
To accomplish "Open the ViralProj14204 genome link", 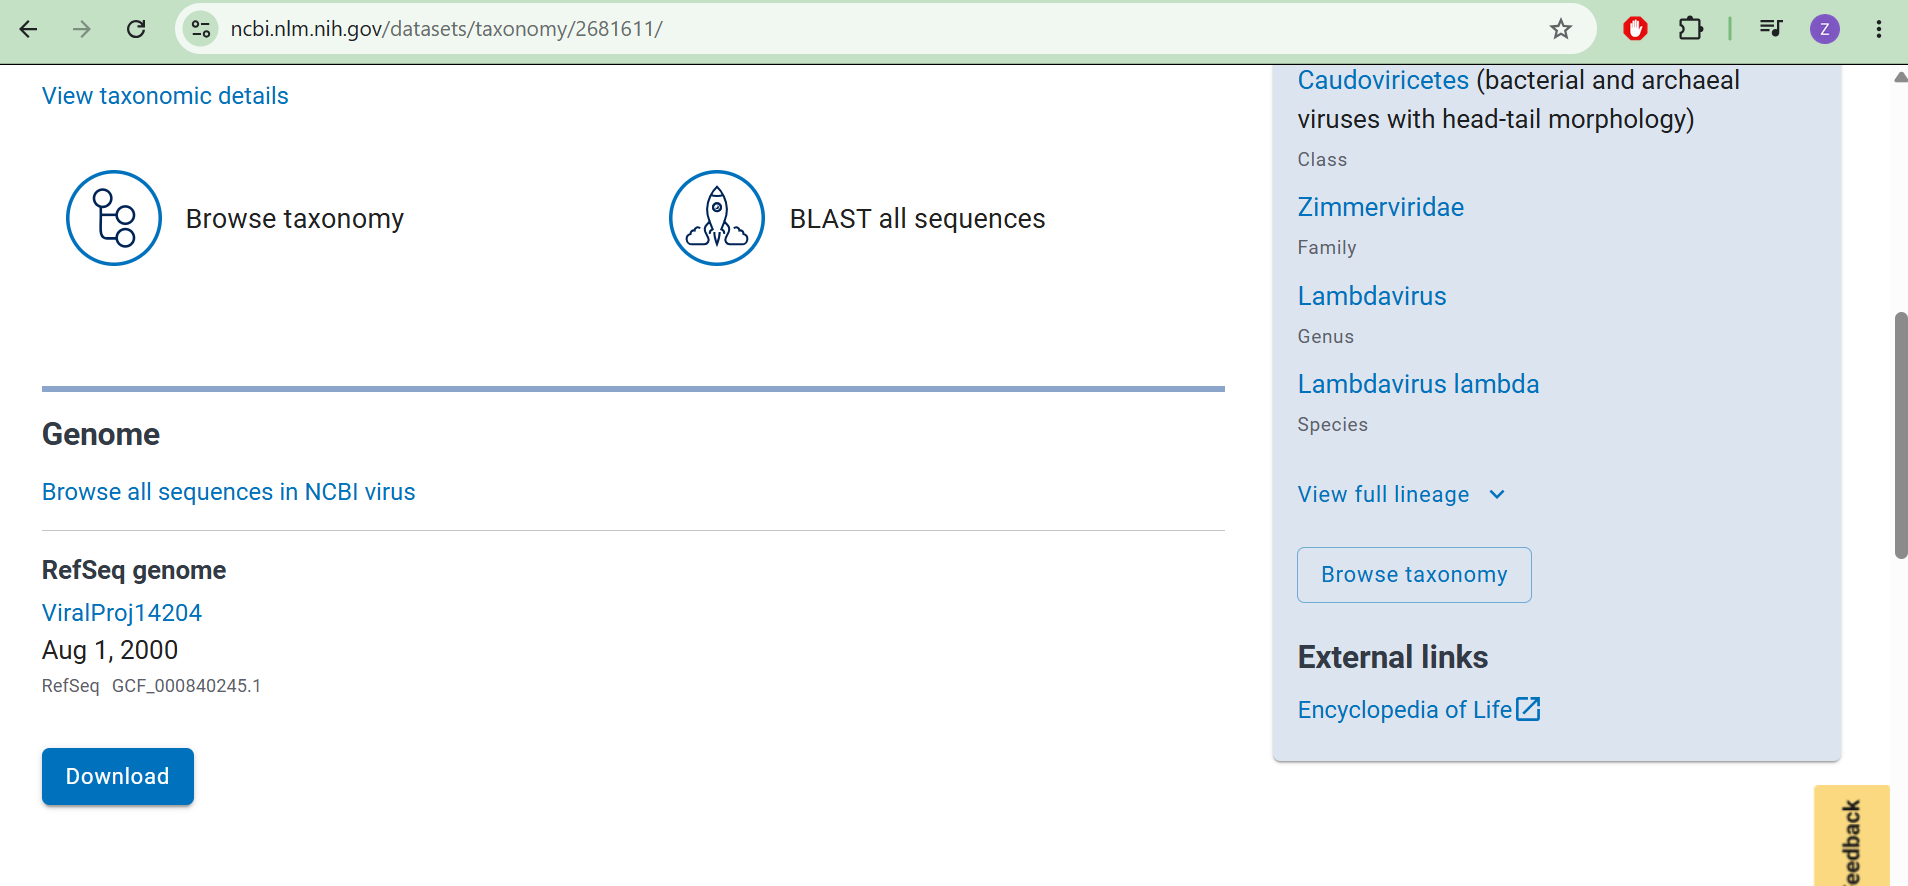I will point(122,613).
